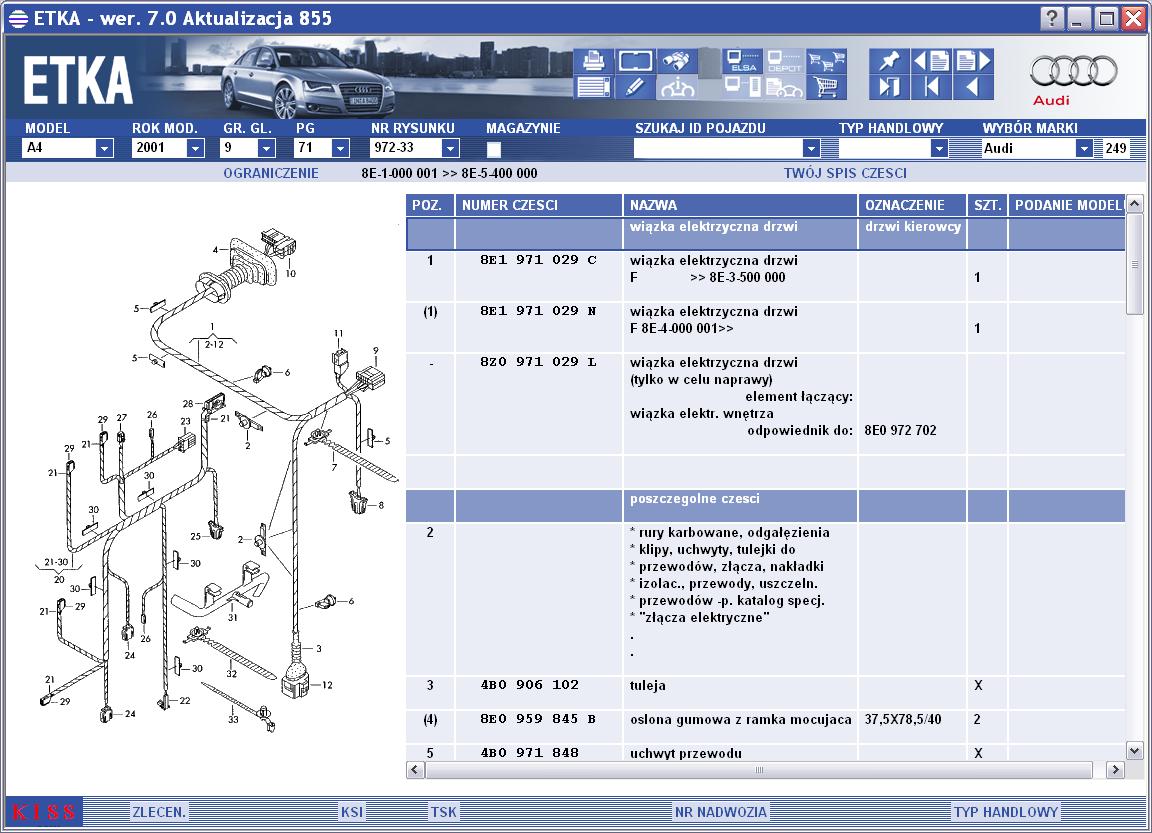Viewport: 1152px width, 833px height.
Task: Click TYP HANDLOWY in the bottom status bar
Action: pyautogui.click(x=1006, y=812)
